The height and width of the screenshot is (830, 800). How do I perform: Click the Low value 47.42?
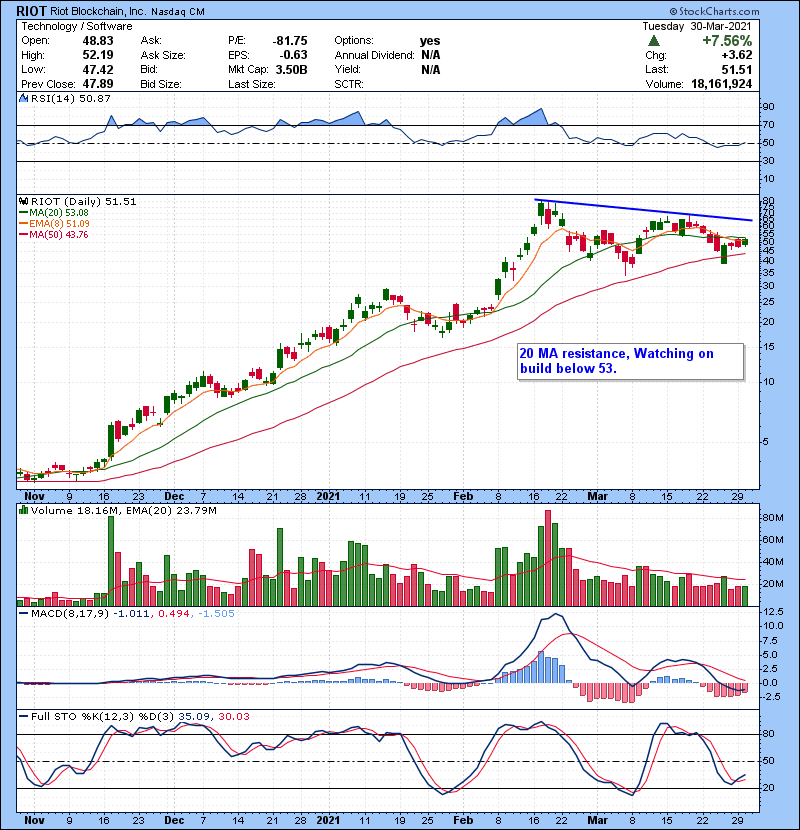[x=98, y=69]
